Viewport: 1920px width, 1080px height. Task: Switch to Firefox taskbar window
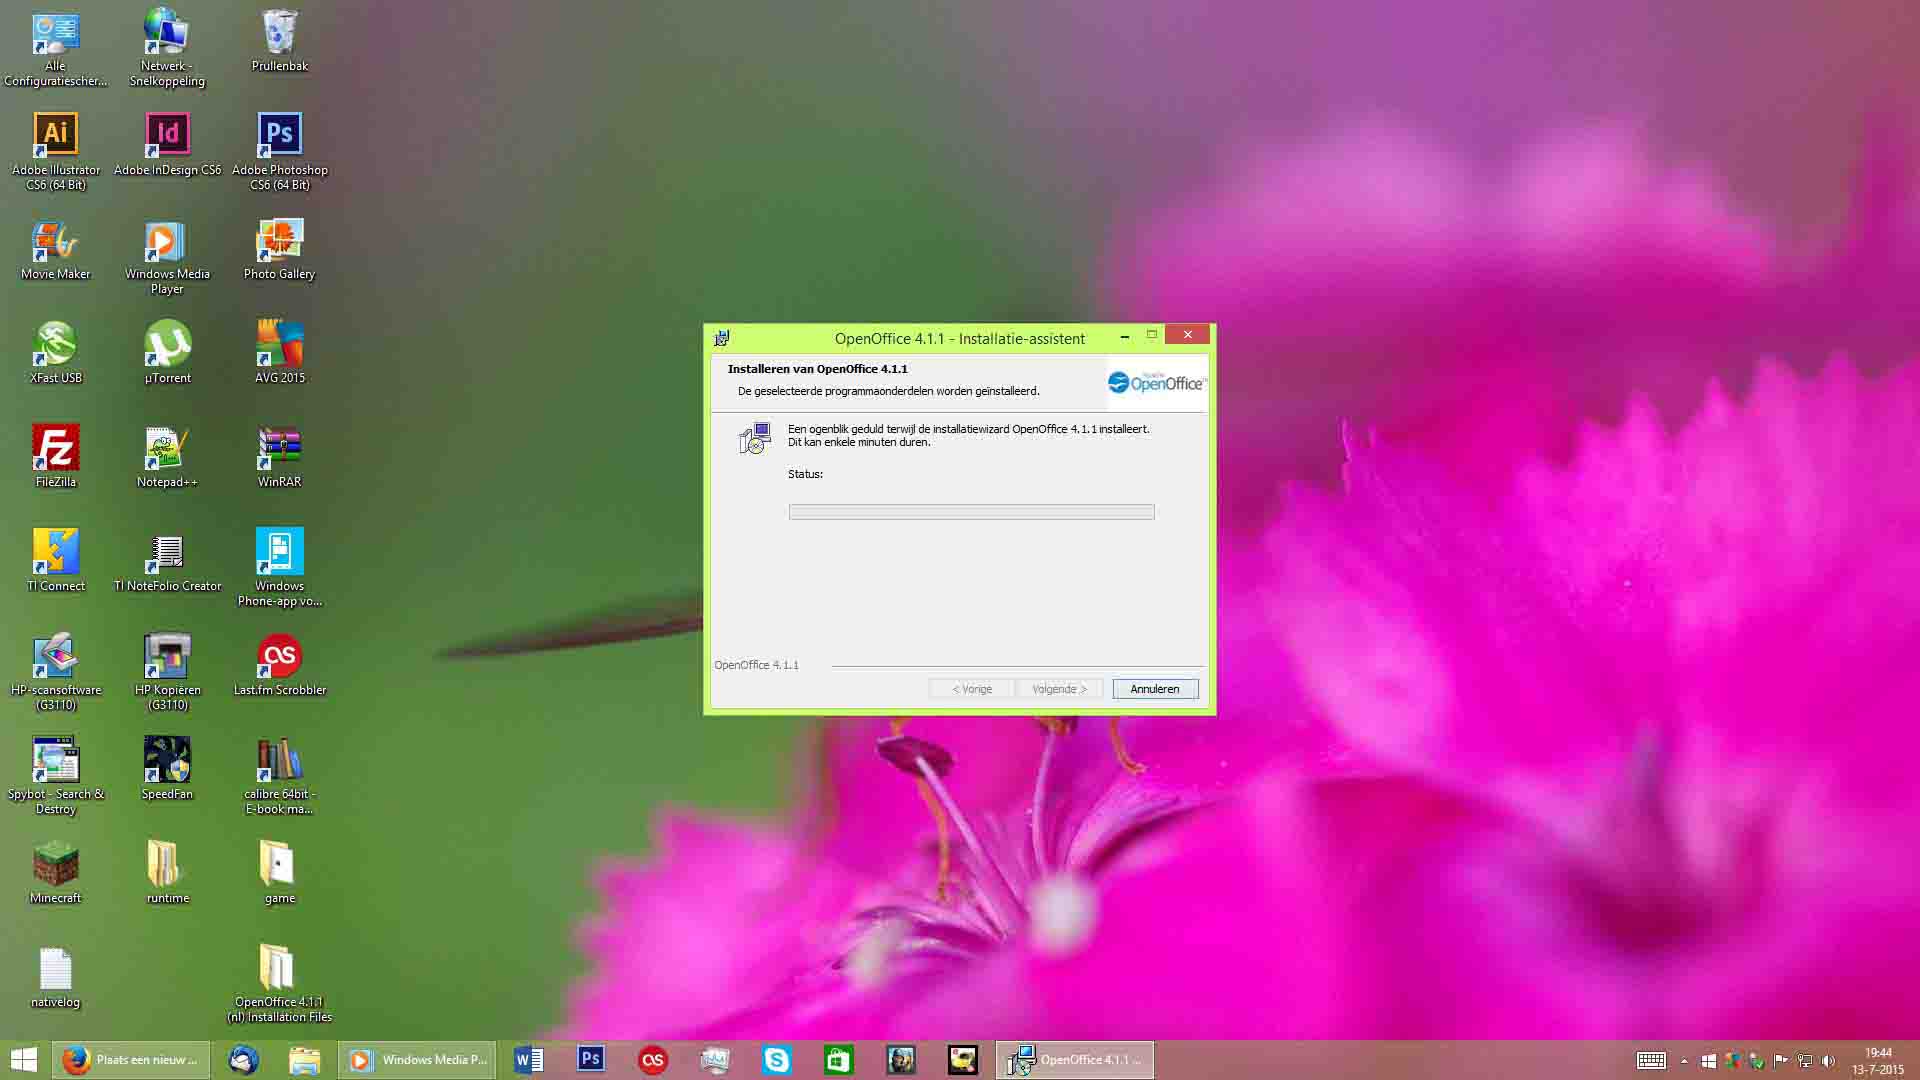(131, 1060)
